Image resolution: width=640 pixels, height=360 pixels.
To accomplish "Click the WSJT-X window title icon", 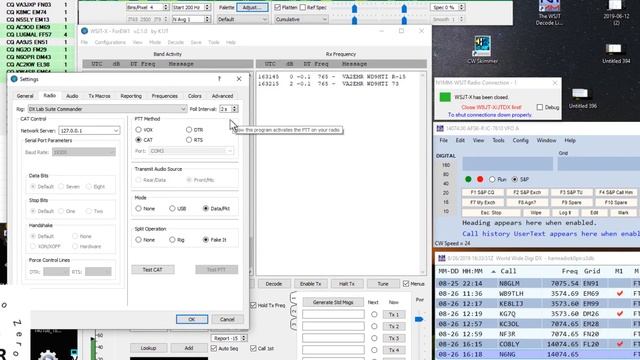I will [84, 31].
